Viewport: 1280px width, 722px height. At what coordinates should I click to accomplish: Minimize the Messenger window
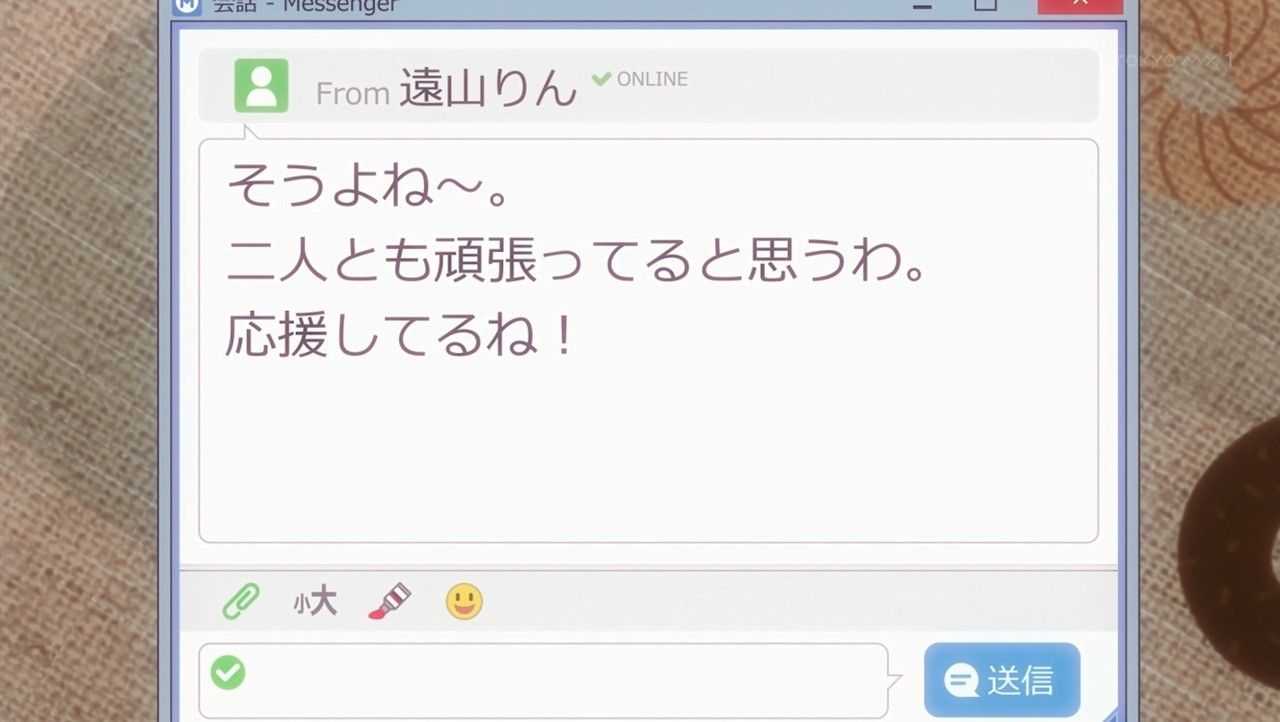pyautogui.click(x=922, y=5)
